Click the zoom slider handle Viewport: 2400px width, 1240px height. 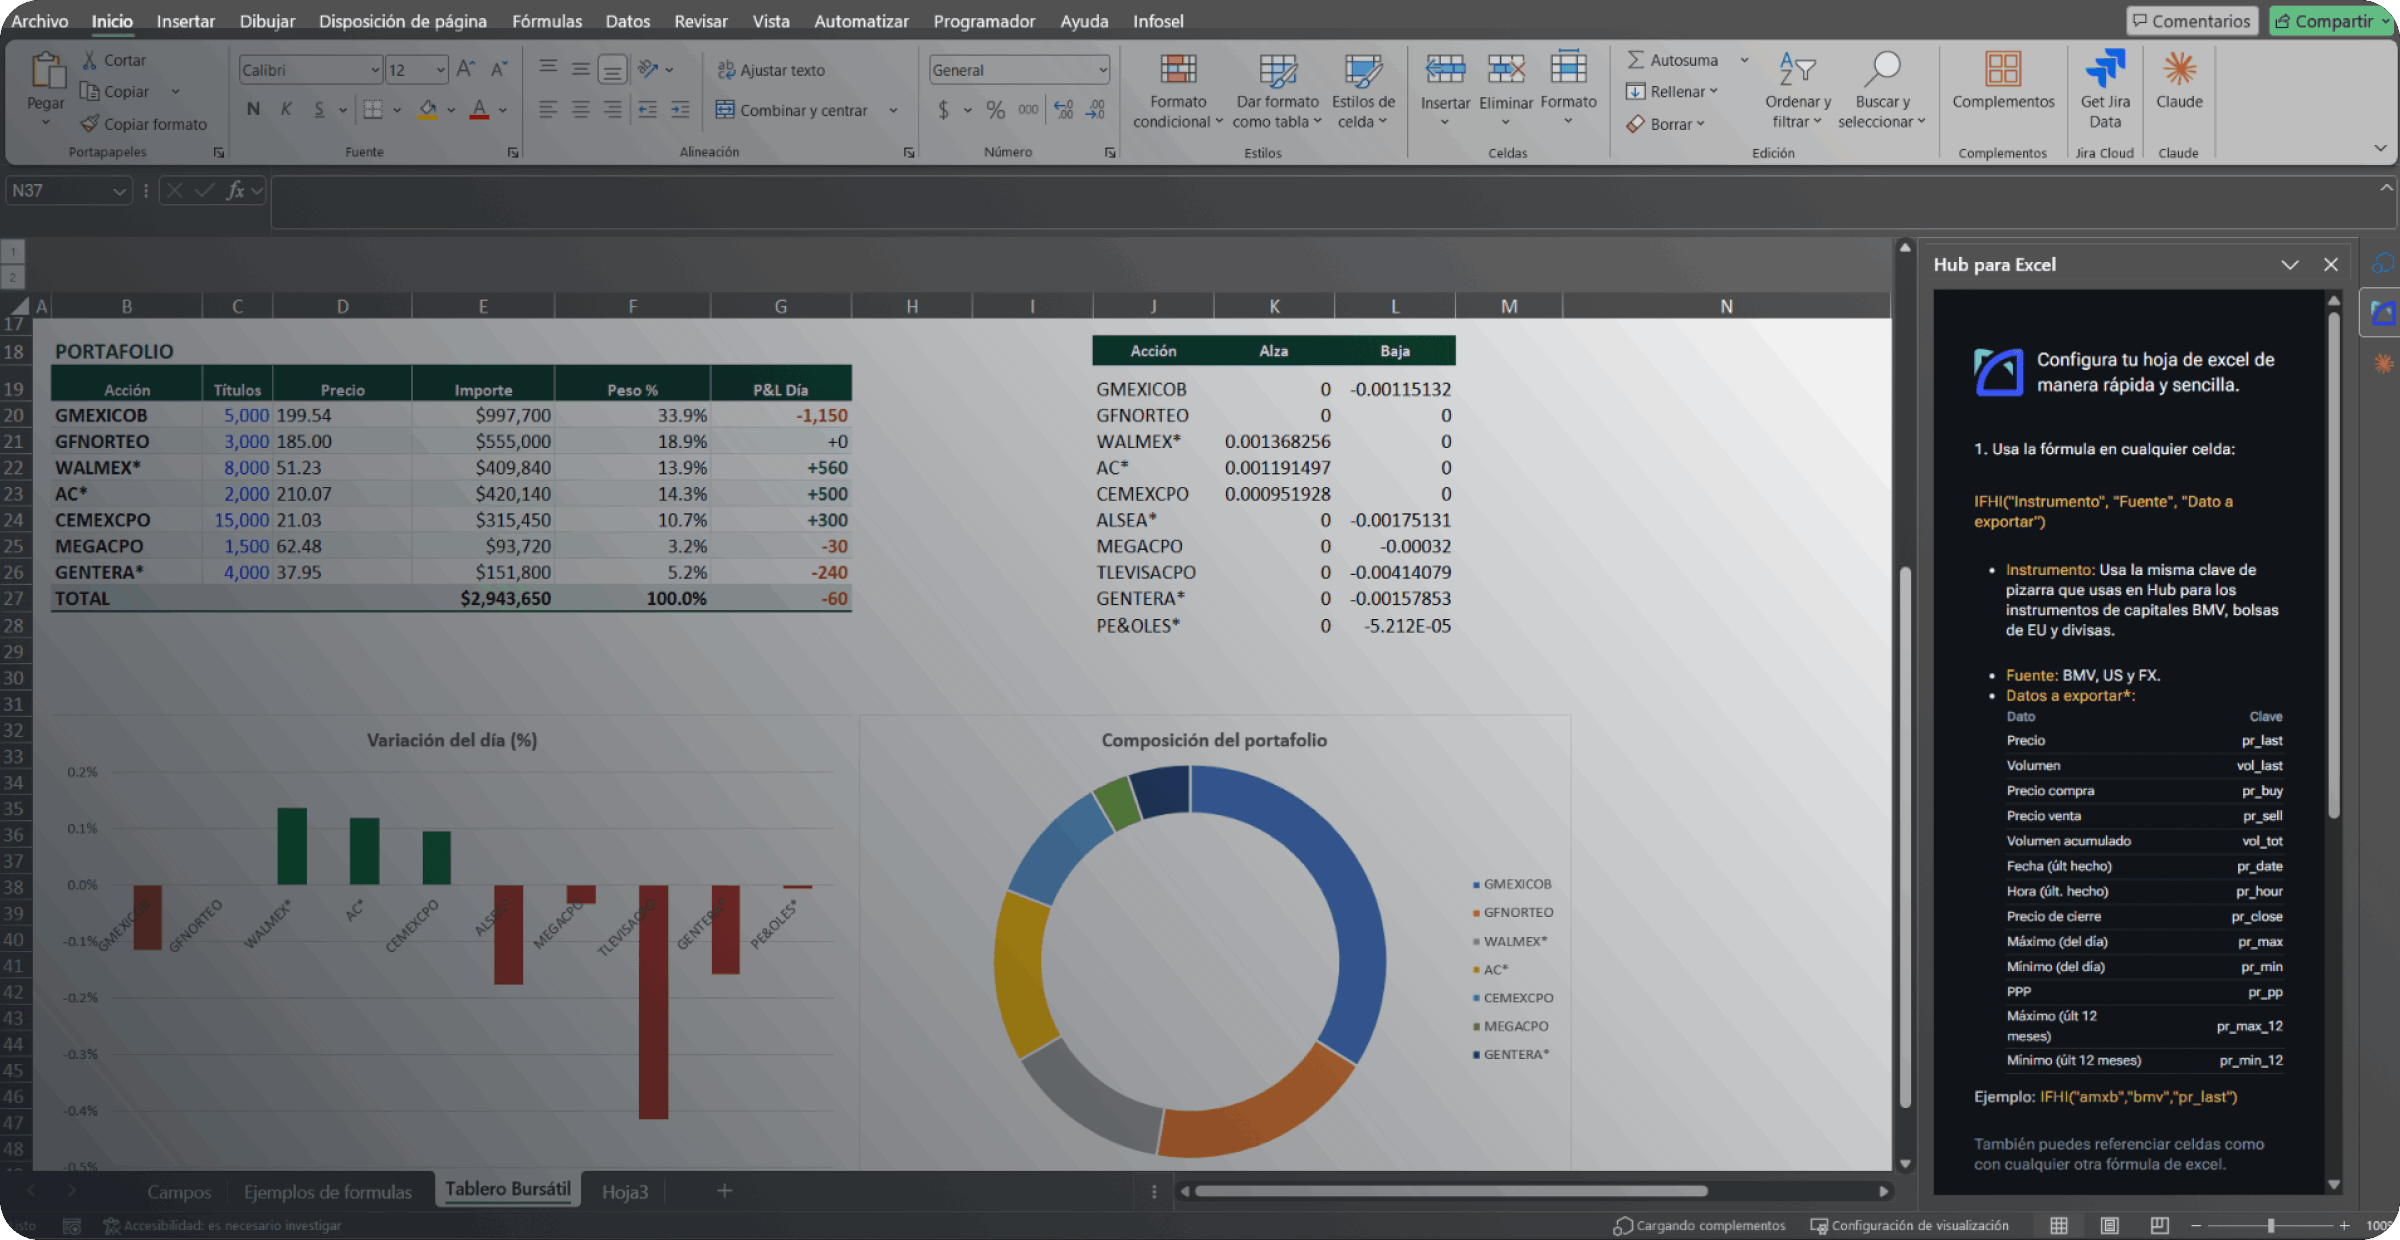click(2271, 1225)
